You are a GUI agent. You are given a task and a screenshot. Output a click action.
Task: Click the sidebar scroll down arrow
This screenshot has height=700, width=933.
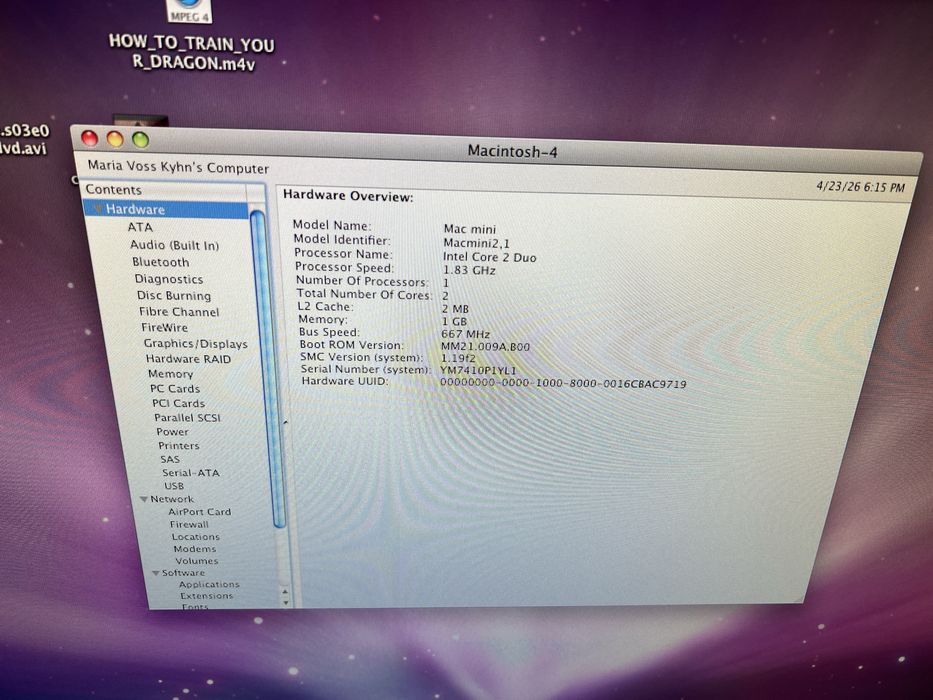click(x=286, y=602)
